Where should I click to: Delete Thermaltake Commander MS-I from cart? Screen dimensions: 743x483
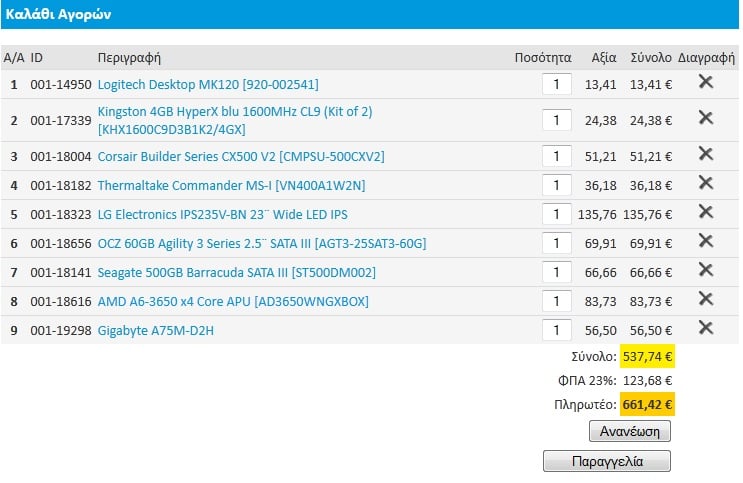tap(706, 182)
